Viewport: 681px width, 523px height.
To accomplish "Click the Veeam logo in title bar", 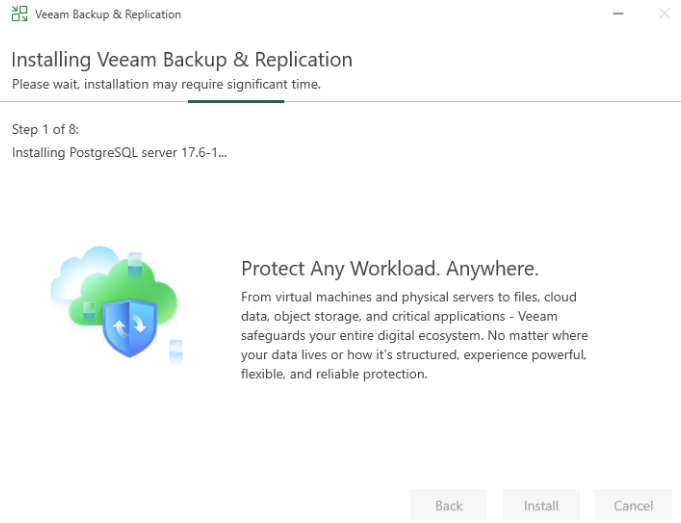I will 19,14.
